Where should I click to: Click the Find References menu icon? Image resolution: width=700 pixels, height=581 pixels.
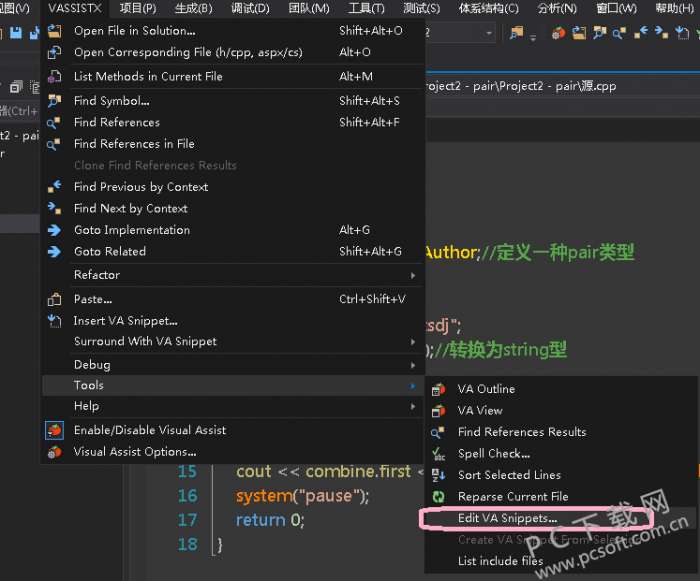click(x=54, y=122)
